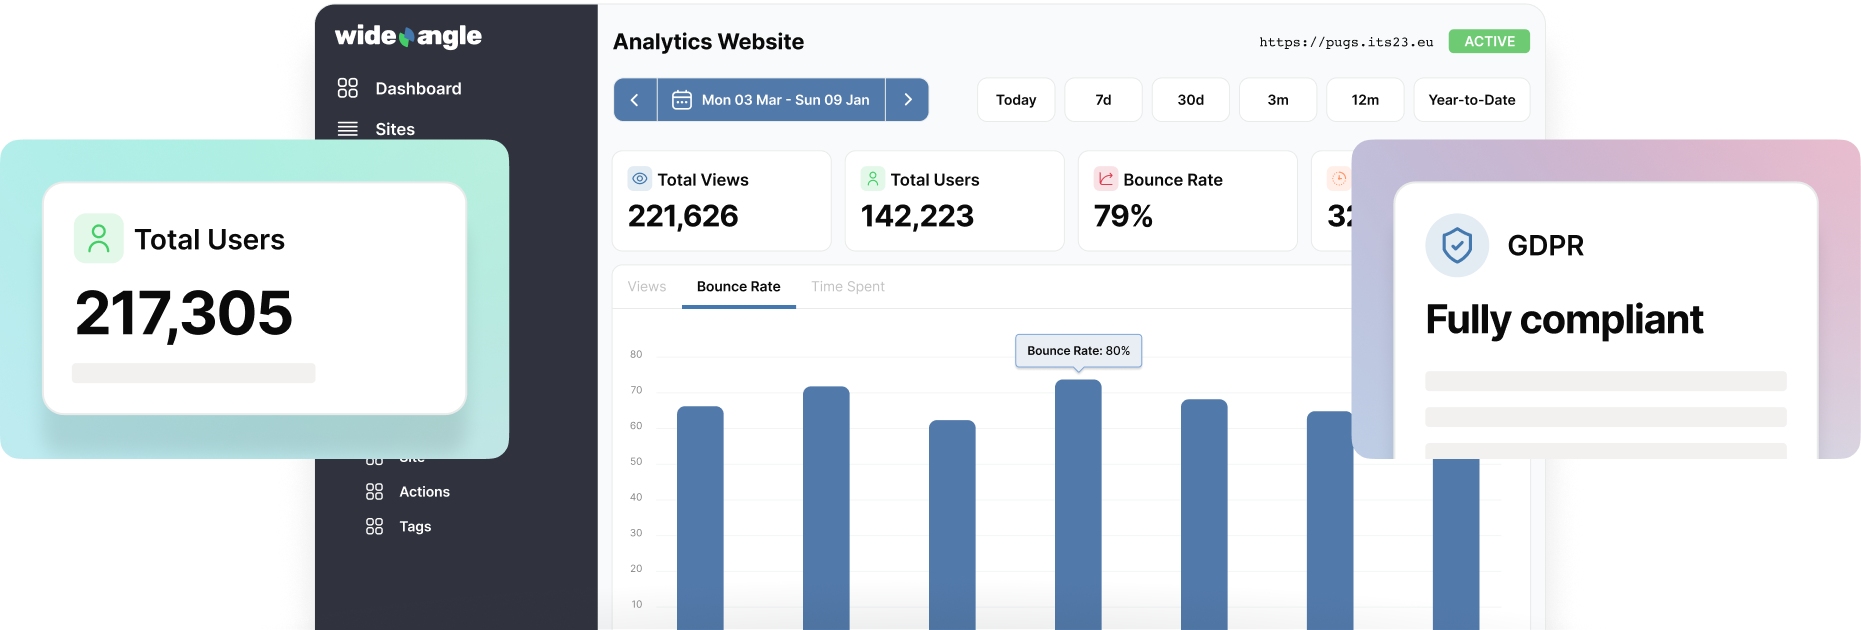This screenshot has width=1861, height=630.
Task: Click the Bounce Rate card chart icon
Action: pos(1105,179)
